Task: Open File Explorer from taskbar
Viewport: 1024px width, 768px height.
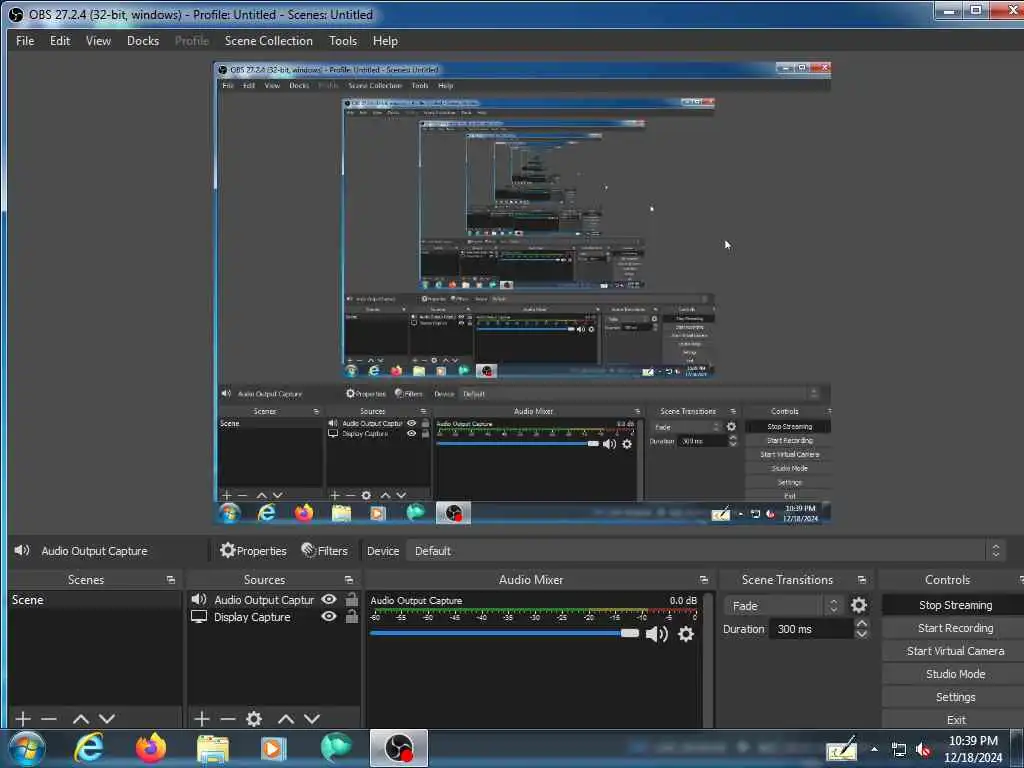Action: point(213,748)
